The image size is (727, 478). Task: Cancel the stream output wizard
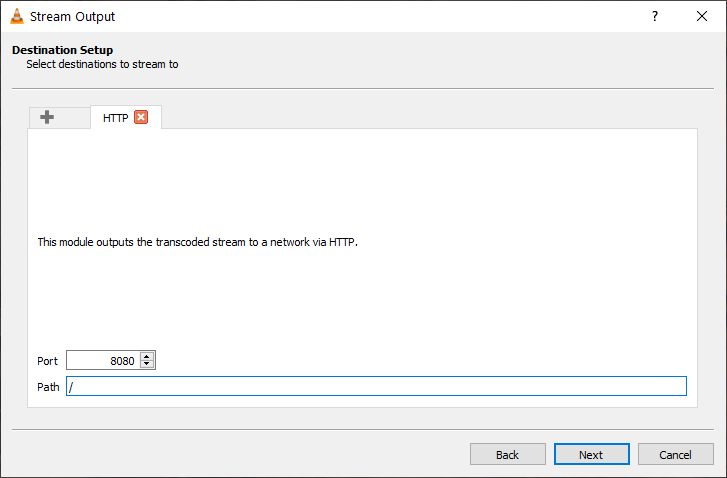tap(676, 454)
